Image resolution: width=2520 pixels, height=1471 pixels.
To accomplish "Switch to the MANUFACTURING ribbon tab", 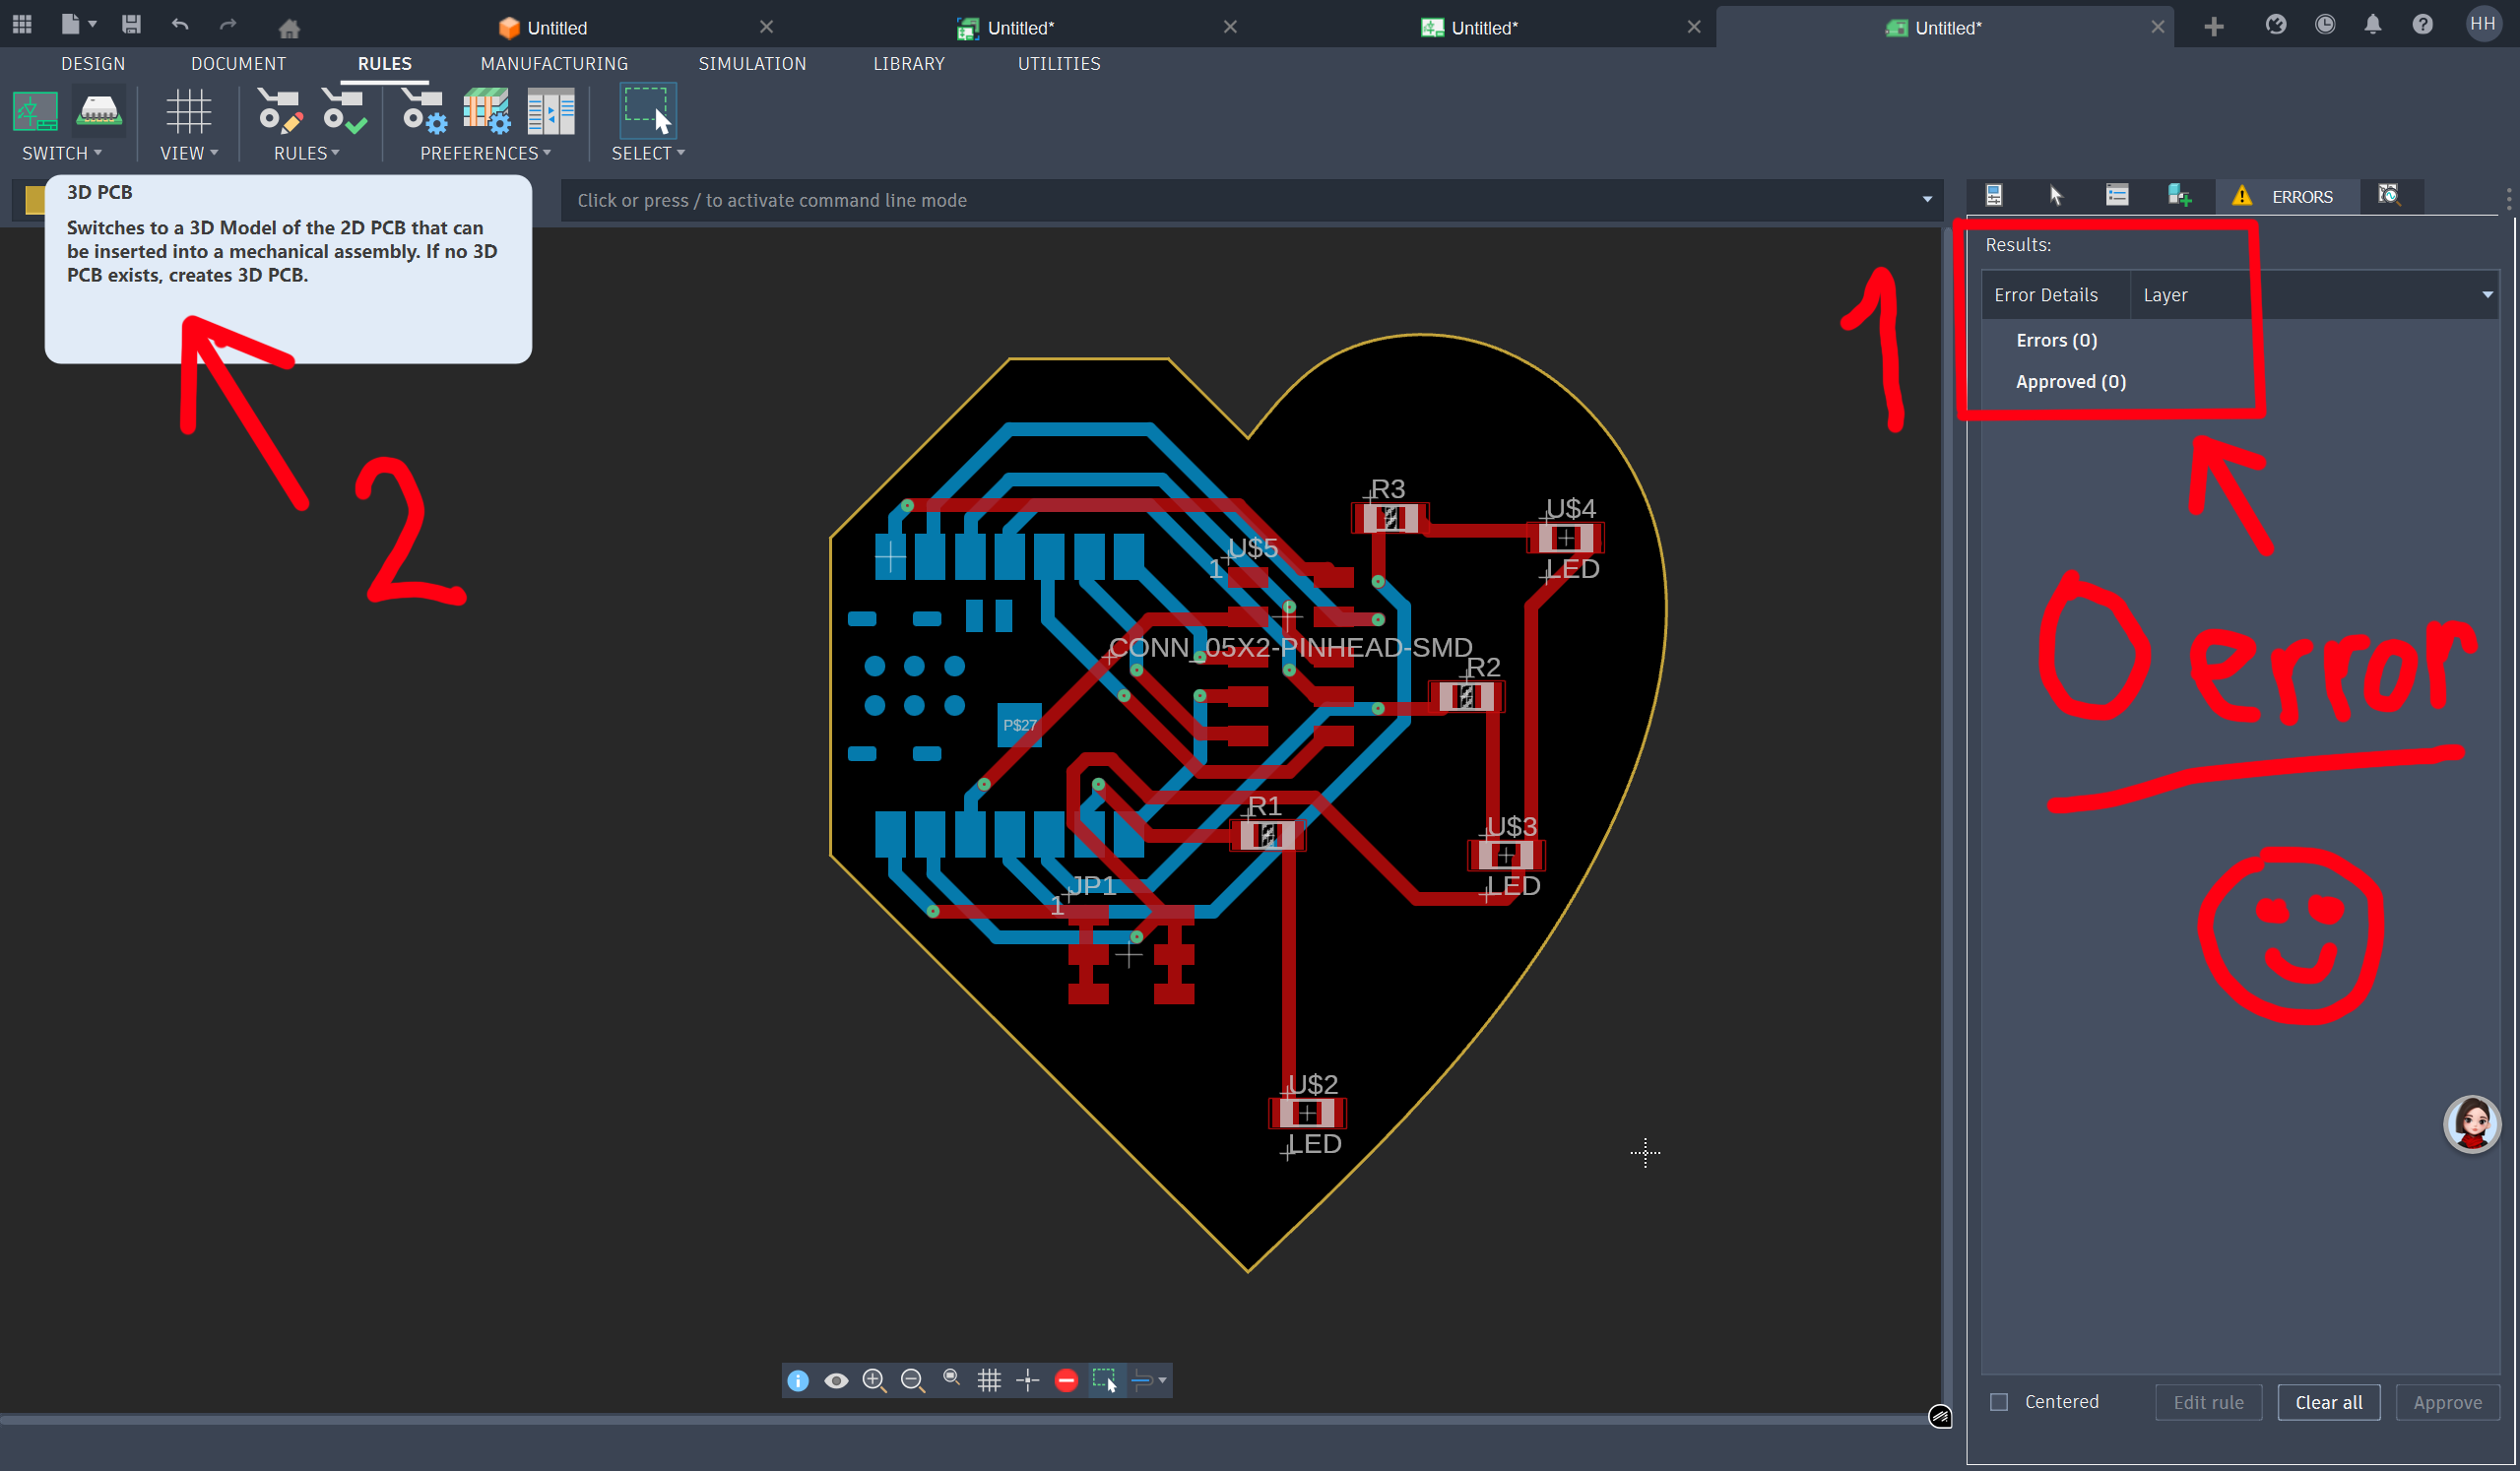I will [554, 63].
